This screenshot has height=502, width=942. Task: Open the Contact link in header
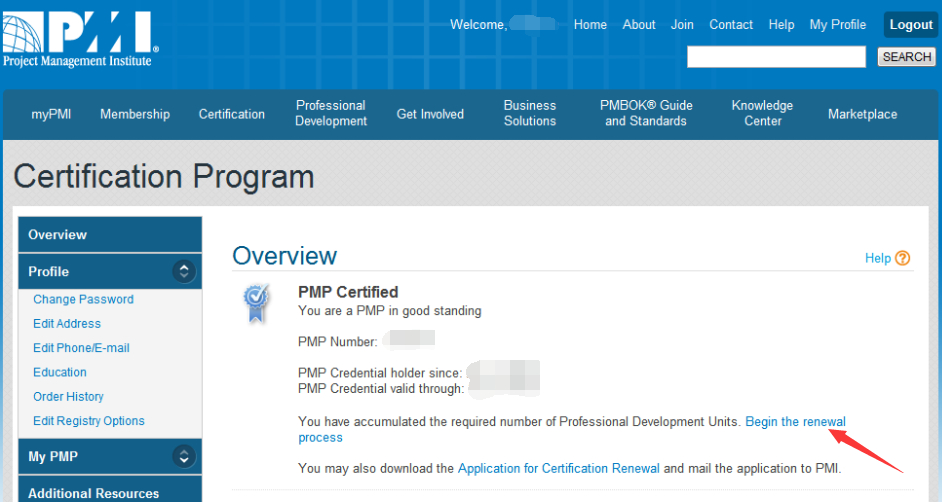[731, 25]
